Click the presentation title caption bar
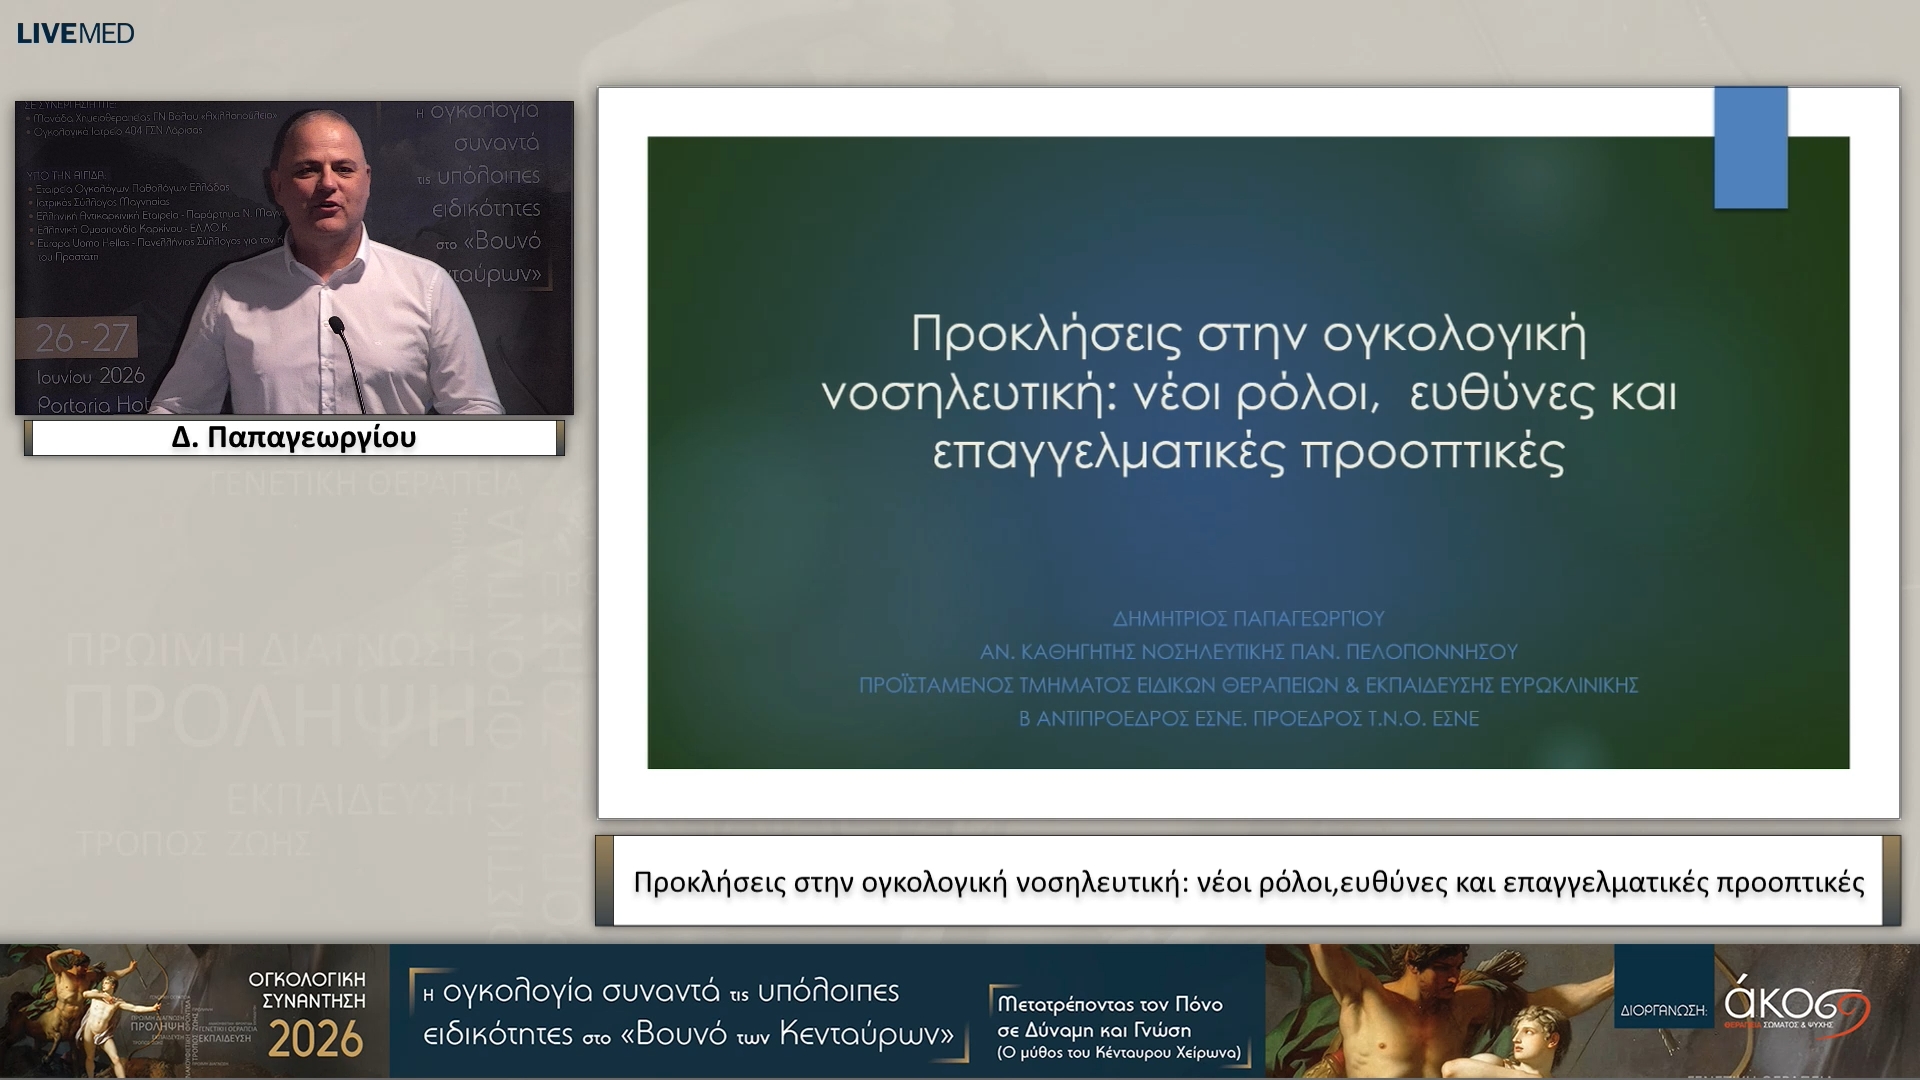The image size is (1920, 1080). (1248, 881)
